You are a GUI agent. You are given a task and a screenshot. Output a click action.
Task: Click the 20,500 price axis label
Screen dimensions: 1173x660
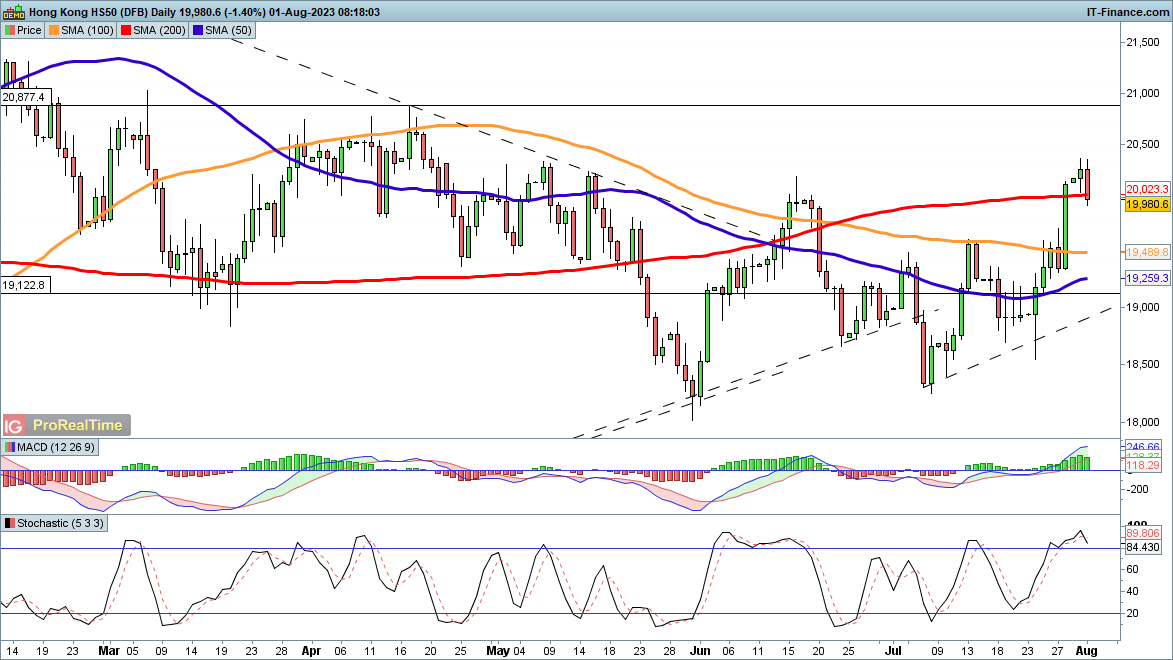point(1143,144)
